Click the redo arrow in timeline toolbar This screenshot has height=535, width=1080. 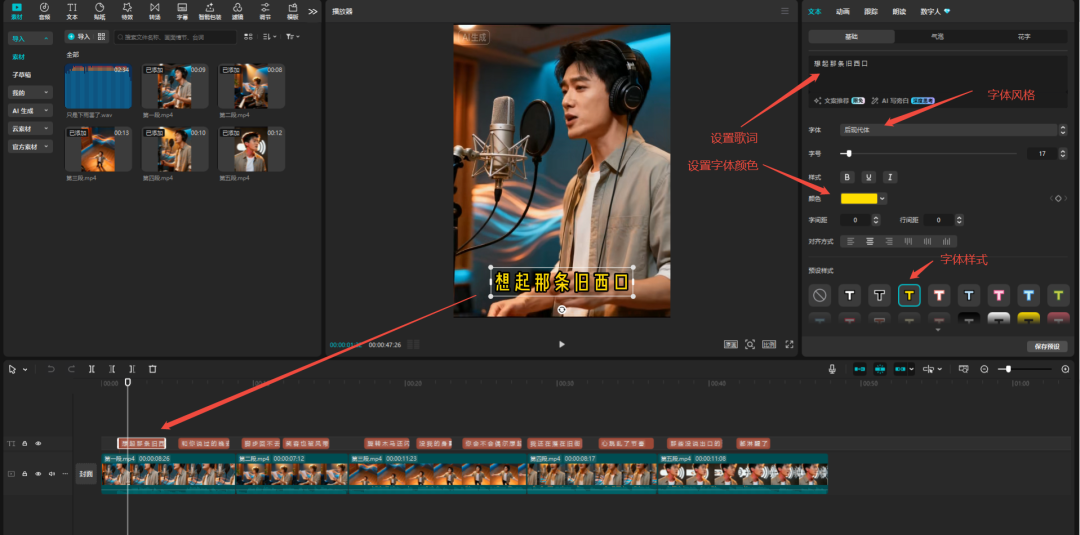tap(71, 369)
